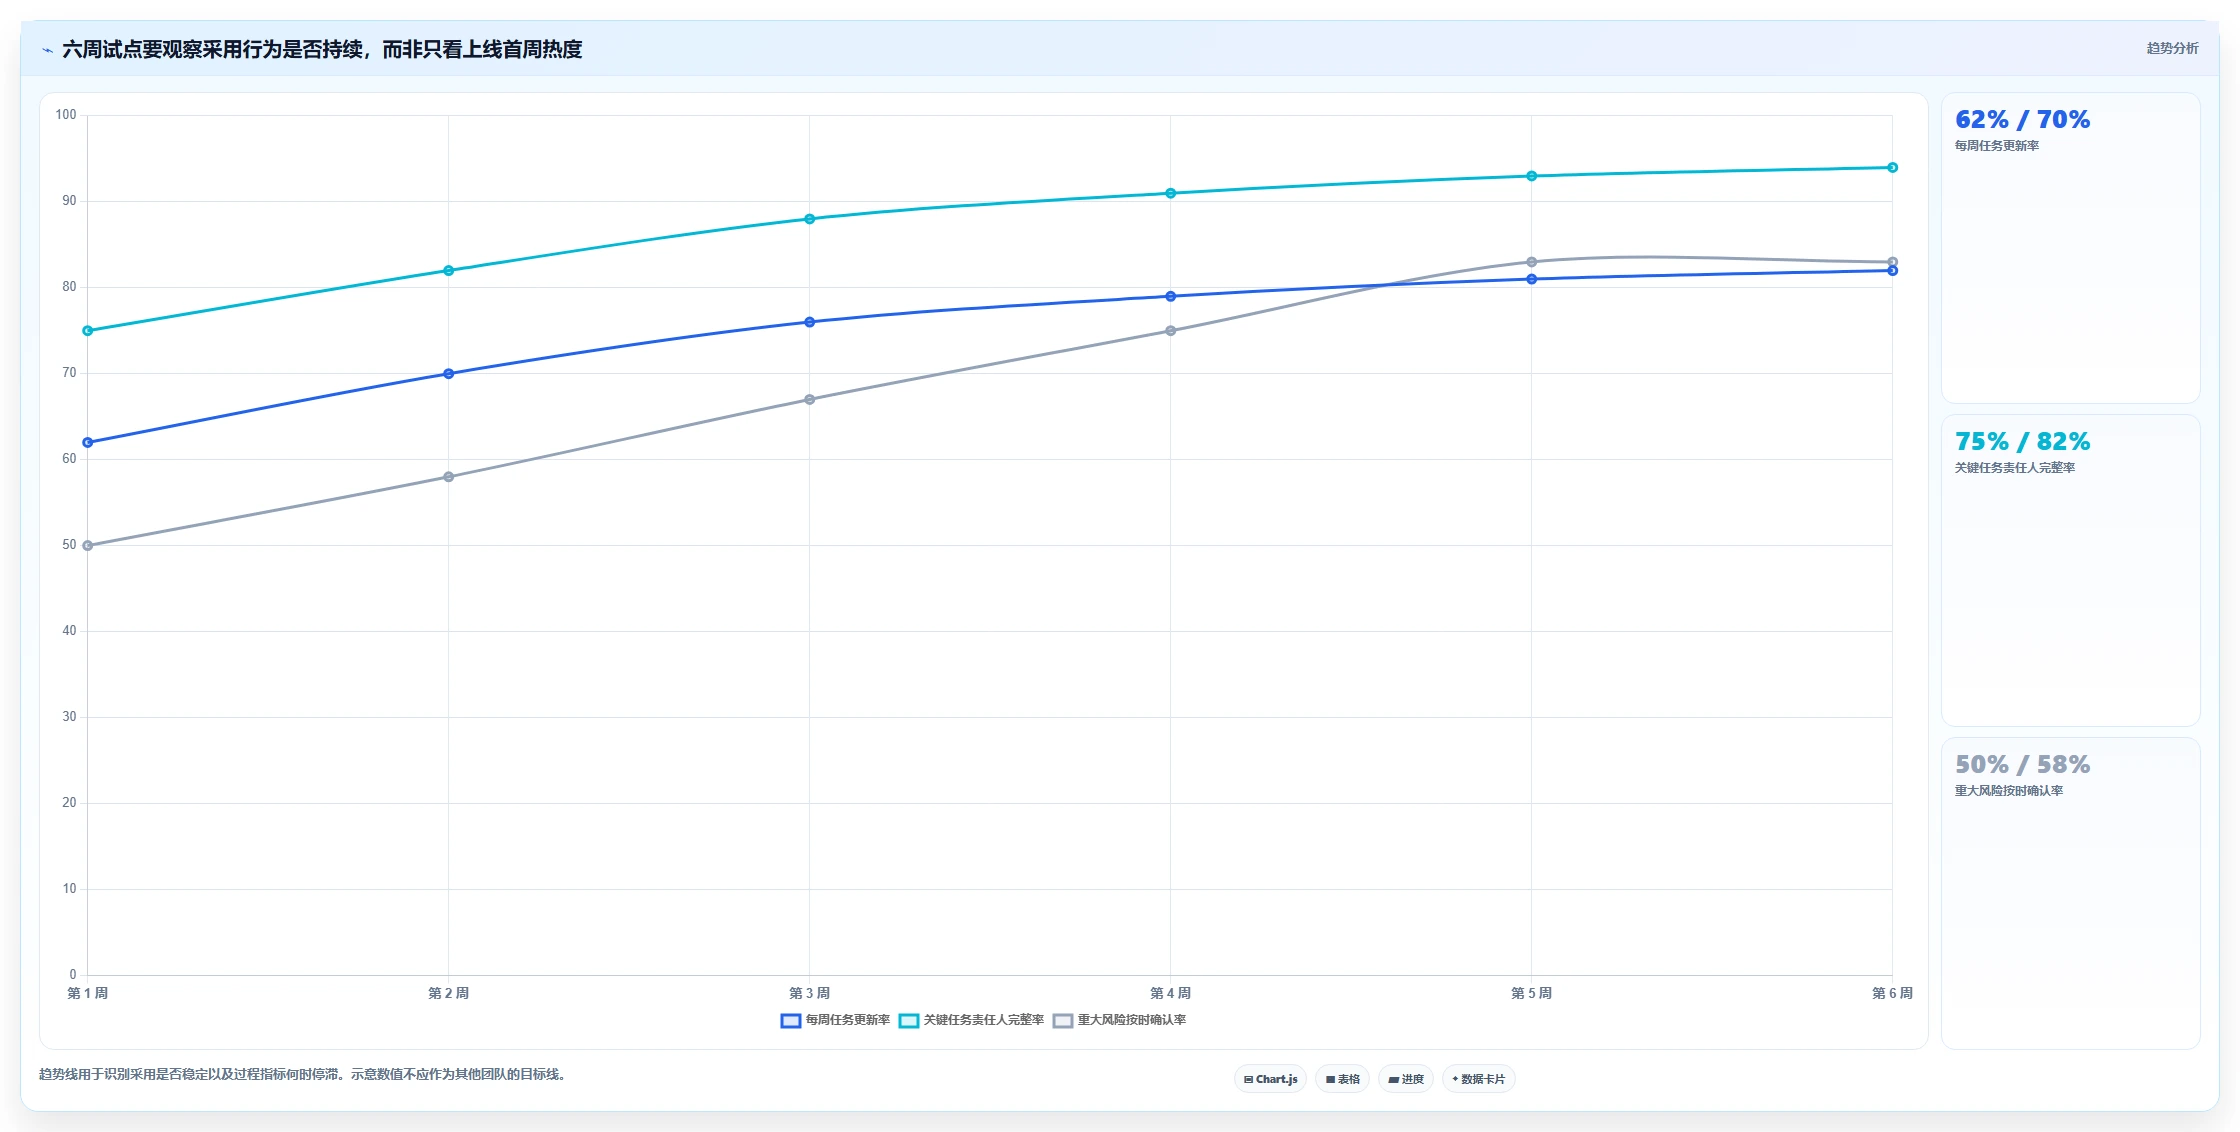Click the 进度 chip
Screen dimensions: 2240x1132
point(1405,1079)
